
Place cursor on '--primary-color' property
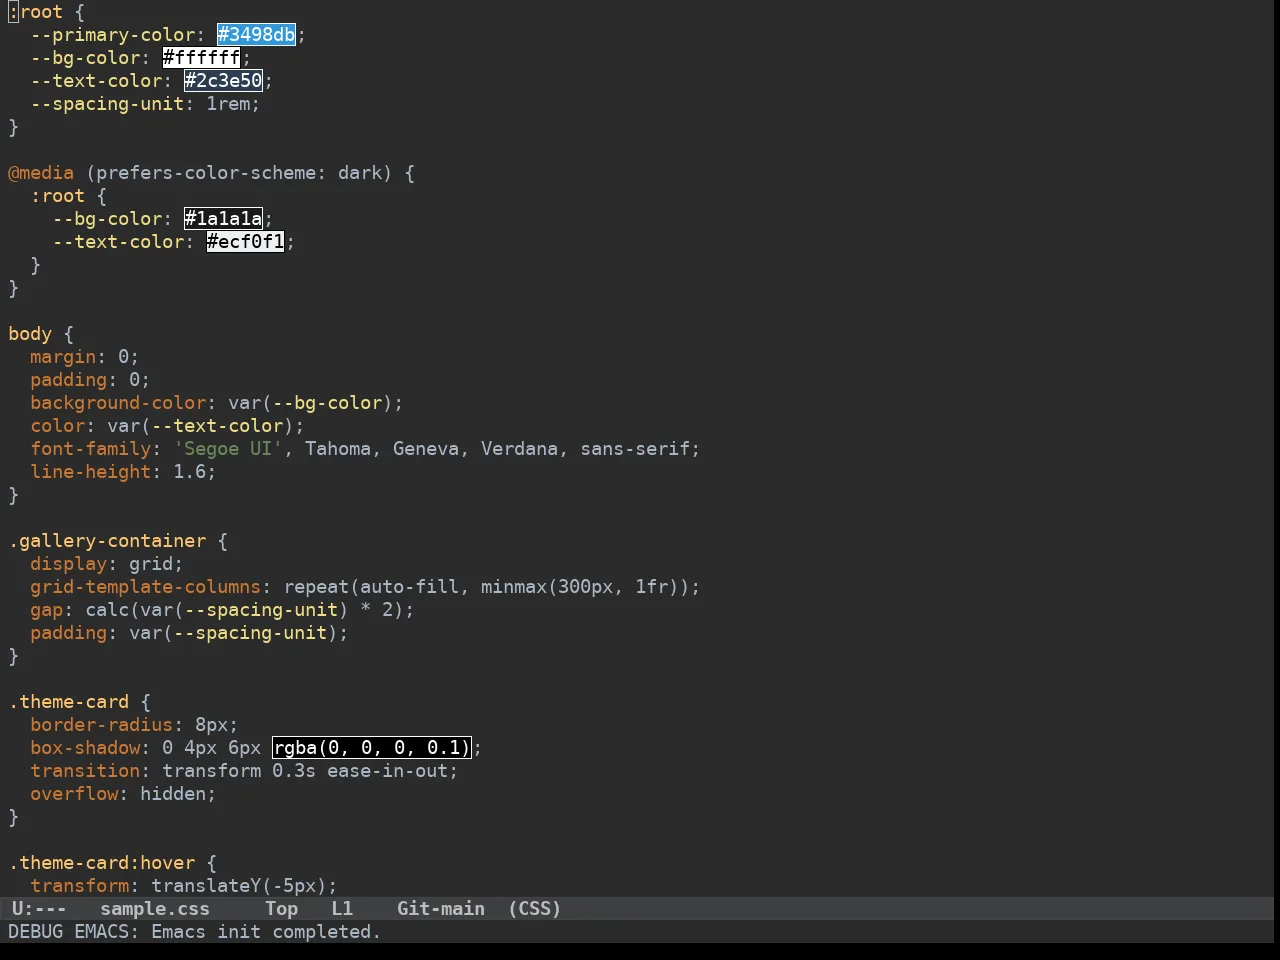click(113, 35)
